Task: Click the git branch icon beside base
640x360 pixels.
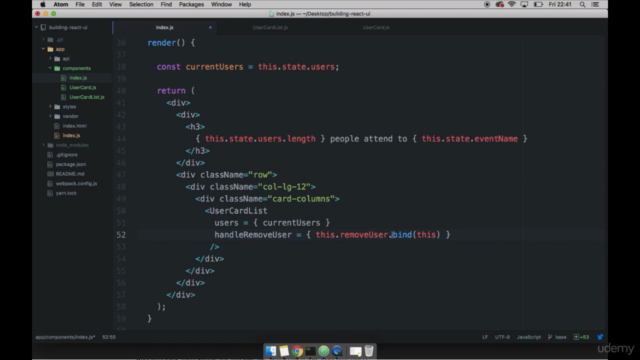Action: (x=550, y=337)
